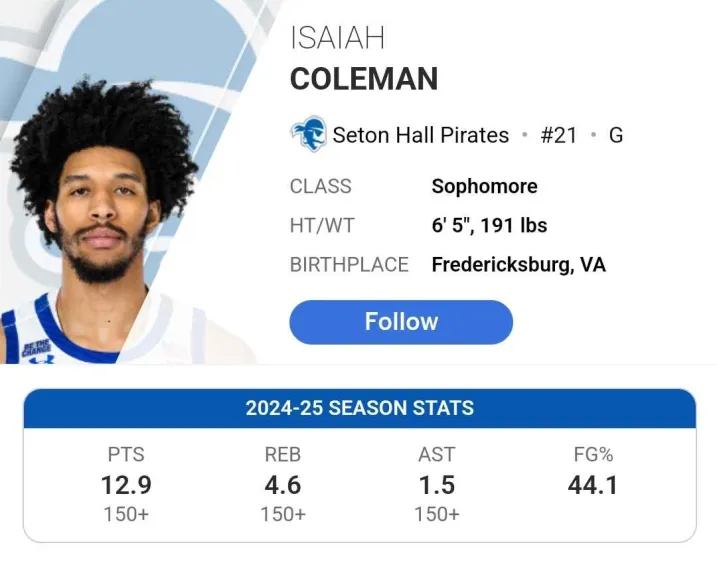The height and width of the screenshot is (565, 717).
Task: Select the 4.6 rebounds value
Action: click(x=283, y=485)
